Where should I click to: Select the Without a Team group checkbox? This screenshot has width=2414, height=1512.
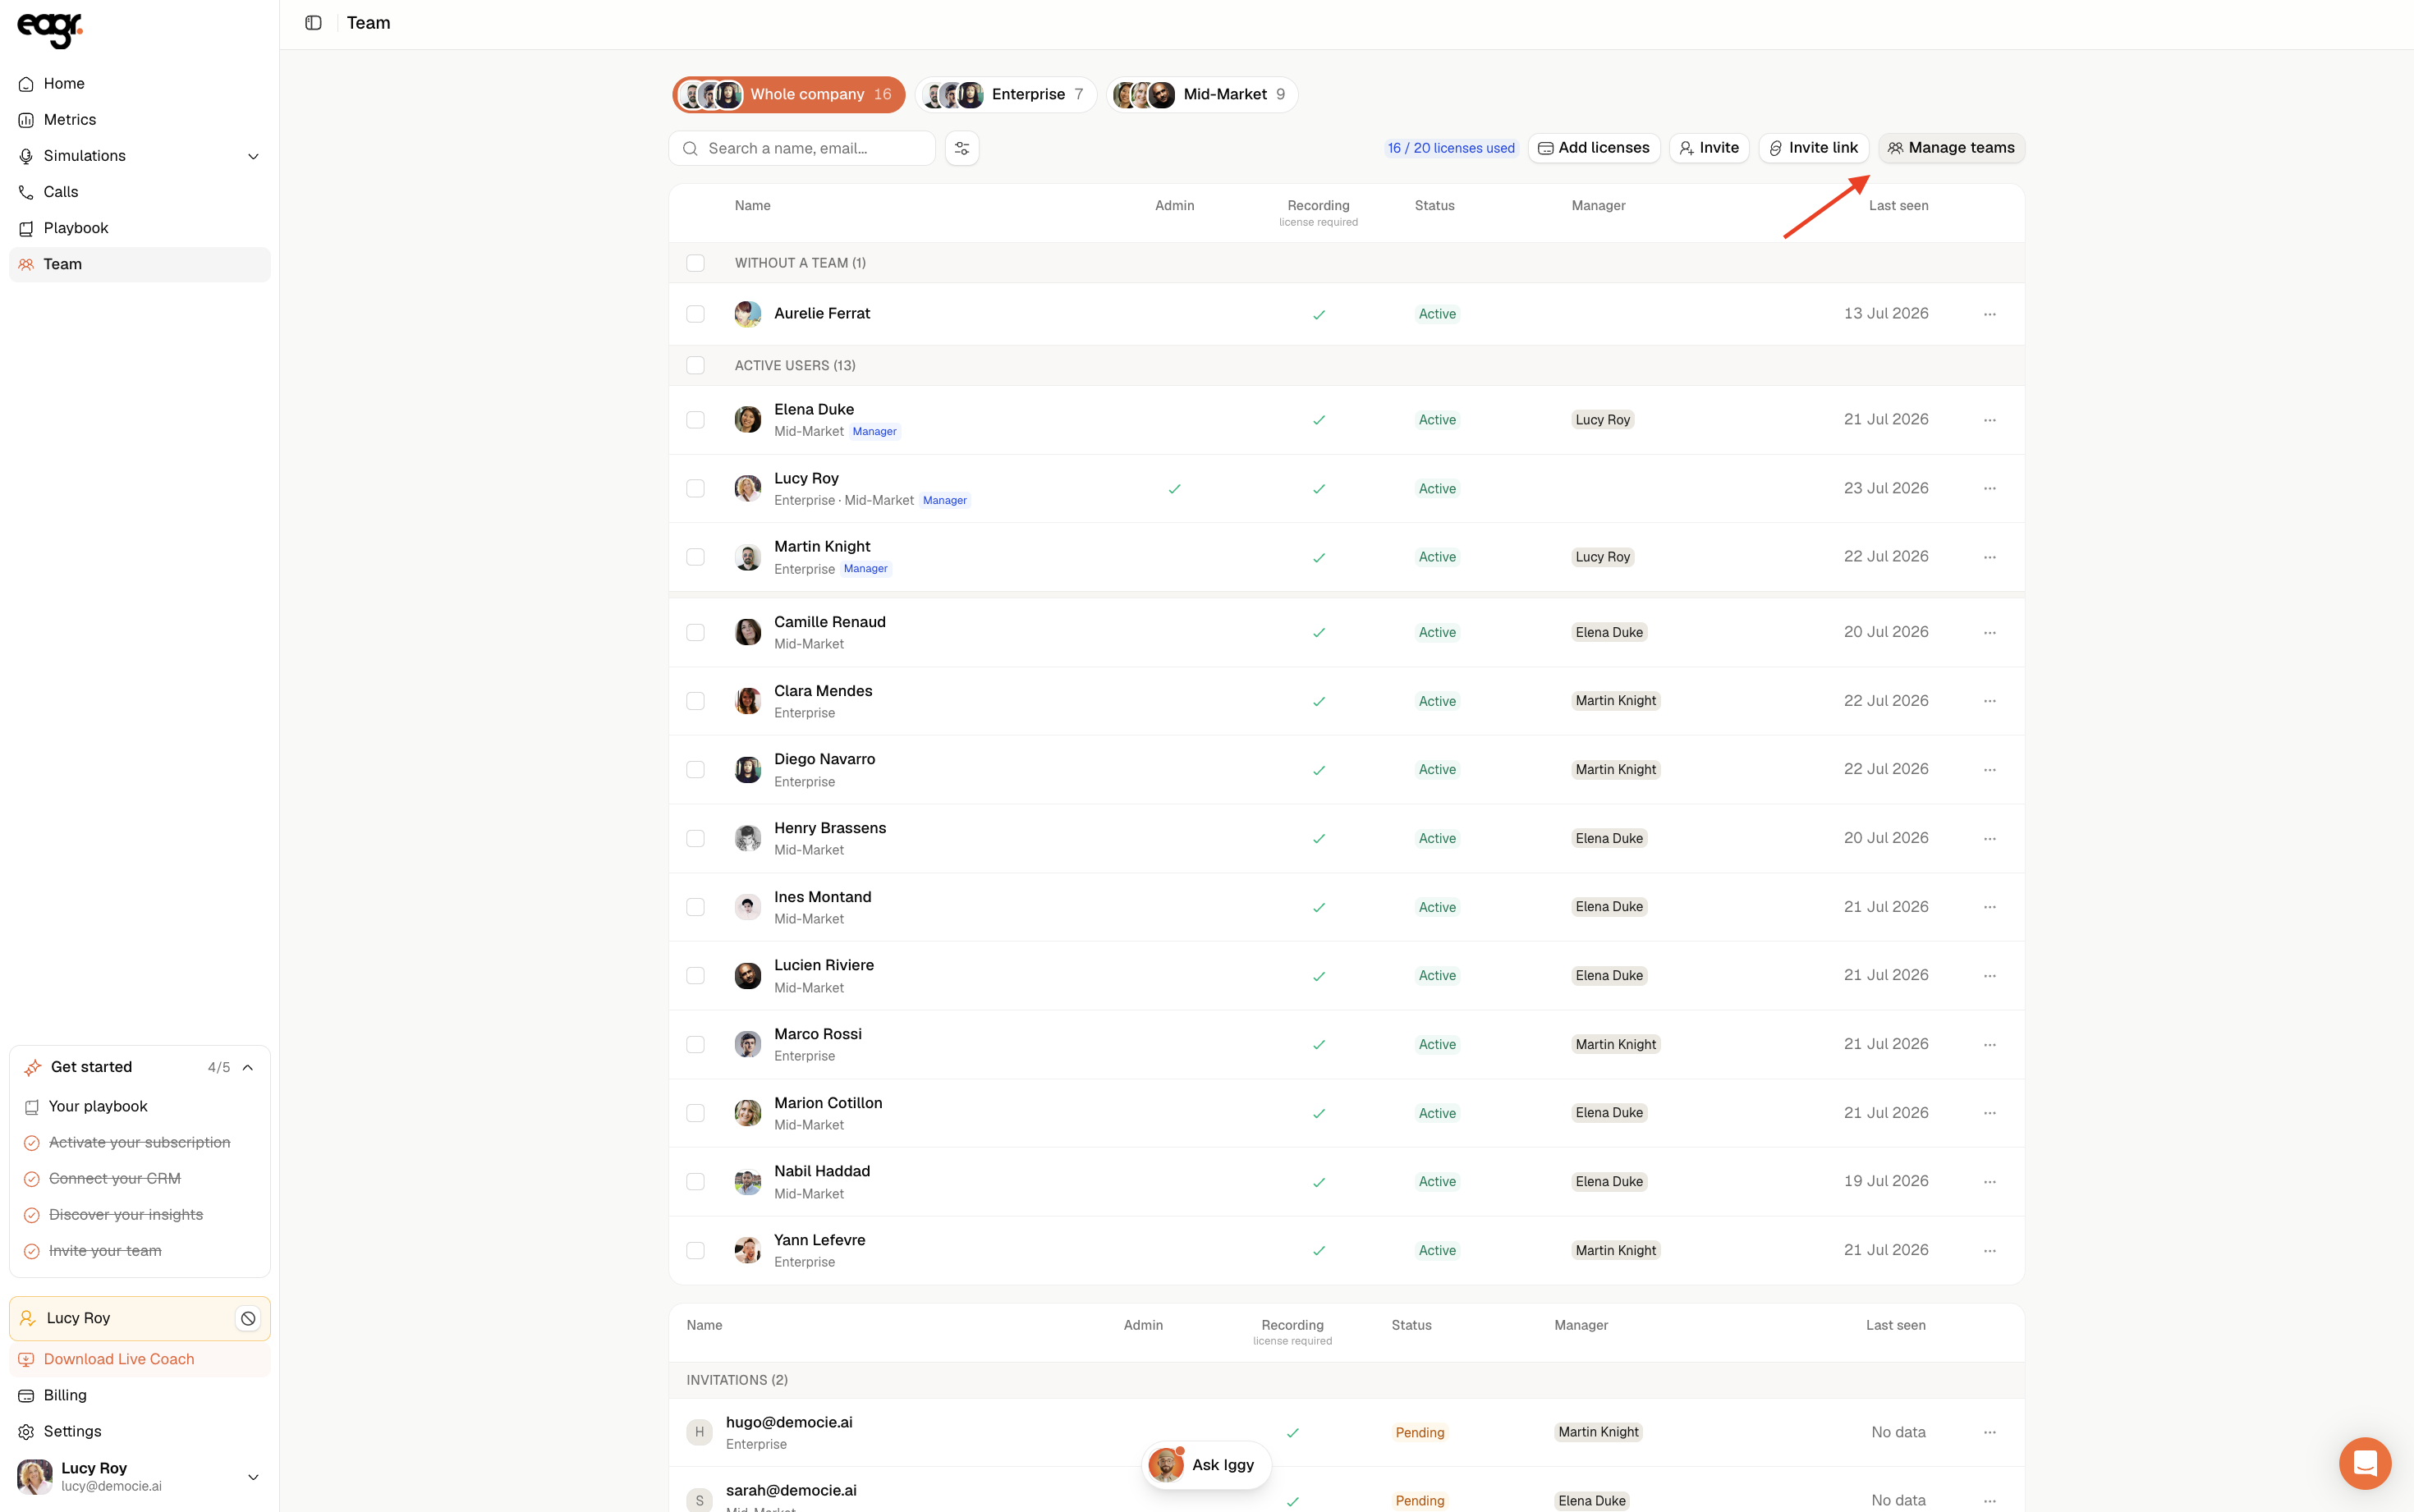pyautogui.click(x=695, y=263)
